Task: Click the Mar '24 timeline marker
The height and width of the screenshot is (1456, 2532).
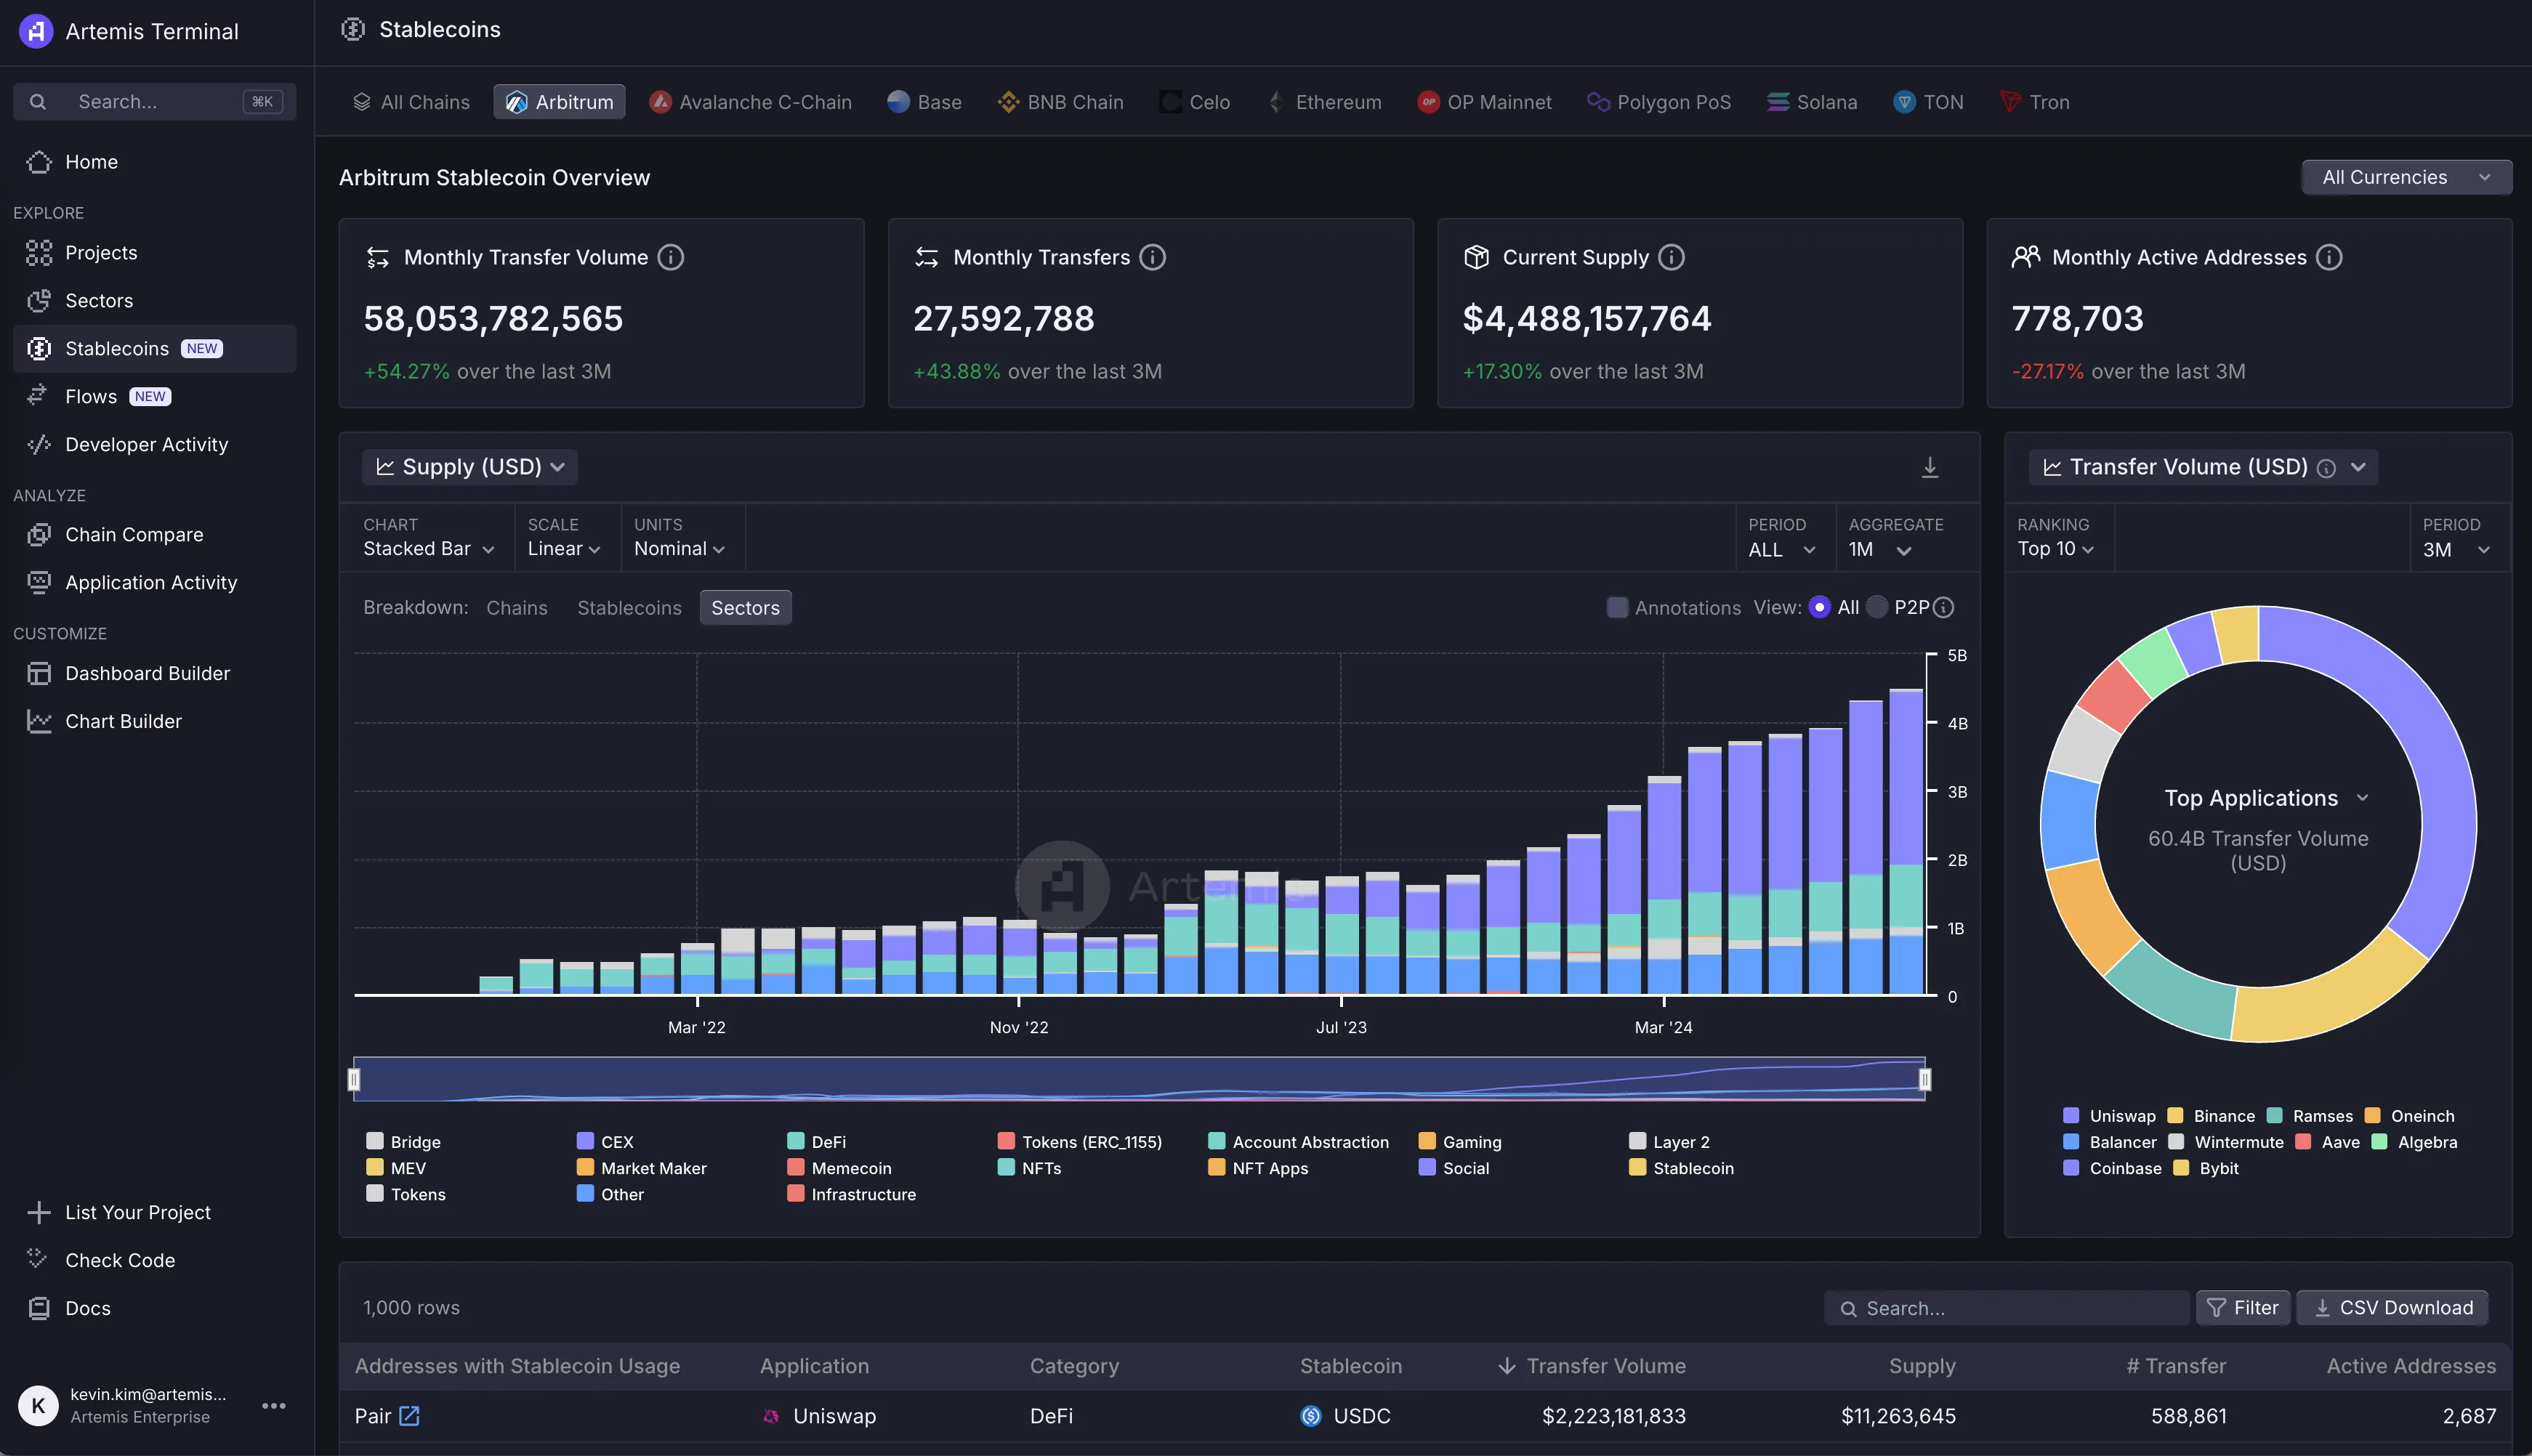Action: coord(1664,1027)
